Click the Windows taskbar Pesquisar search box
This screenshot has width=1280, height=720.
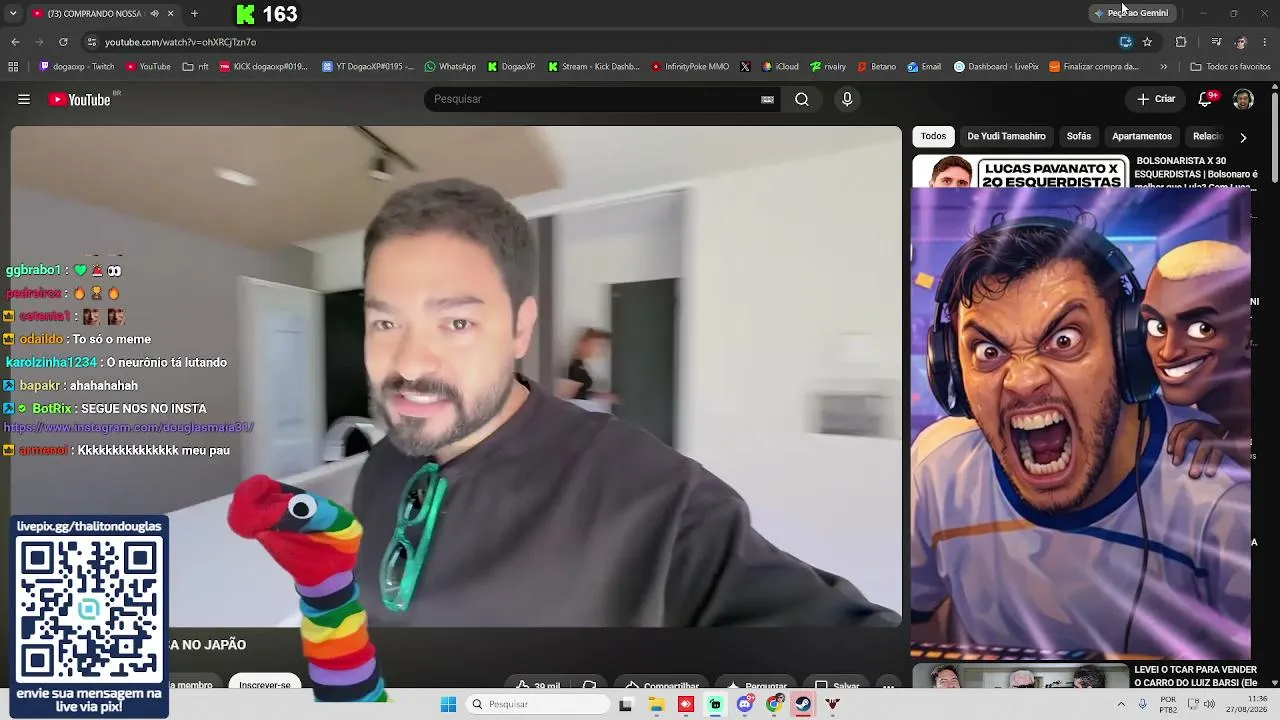pos(538,704)
